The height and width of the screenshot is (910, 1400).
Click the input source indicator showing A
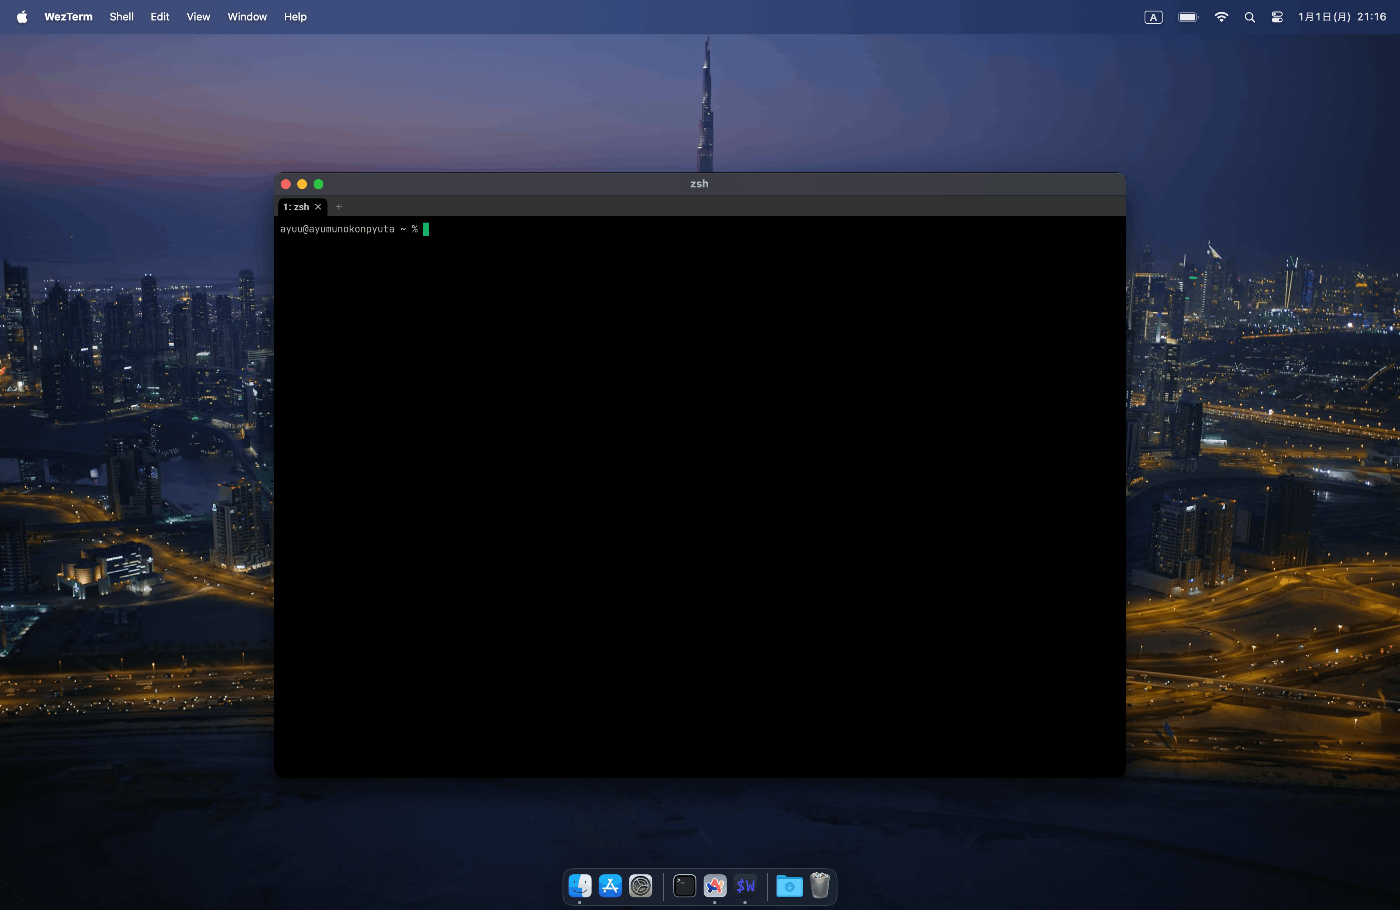click(1152, 16)
